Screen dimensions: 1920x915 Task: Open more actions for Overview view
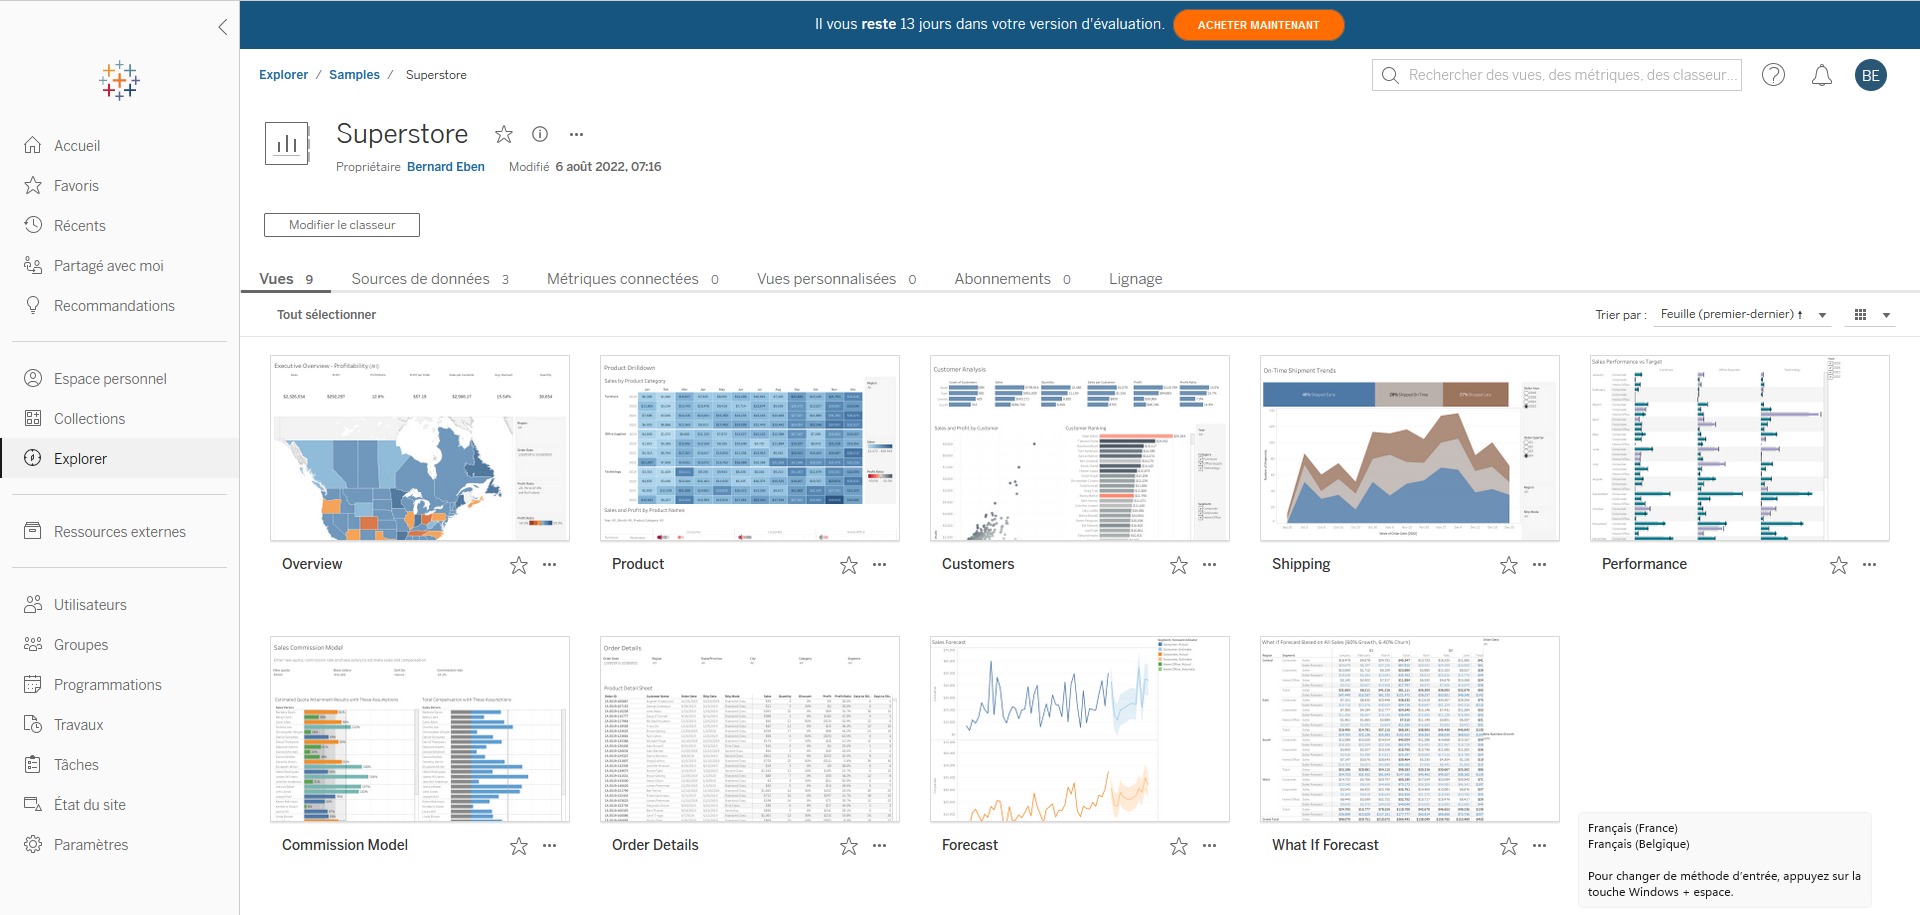(x=549, y=565)
